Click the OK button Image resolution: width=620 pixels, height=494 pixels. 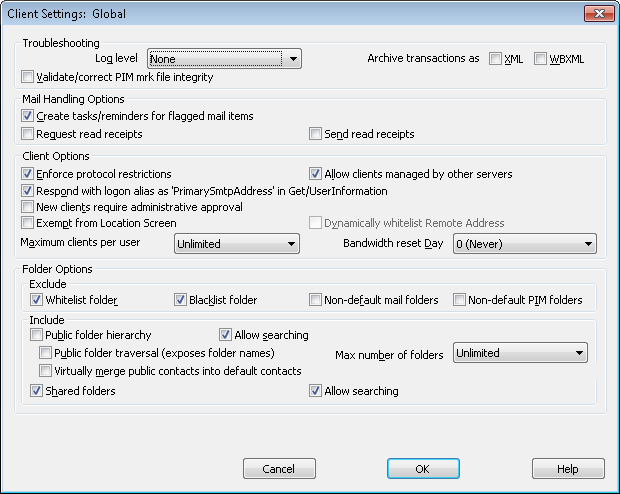click(x=422, y=469)
